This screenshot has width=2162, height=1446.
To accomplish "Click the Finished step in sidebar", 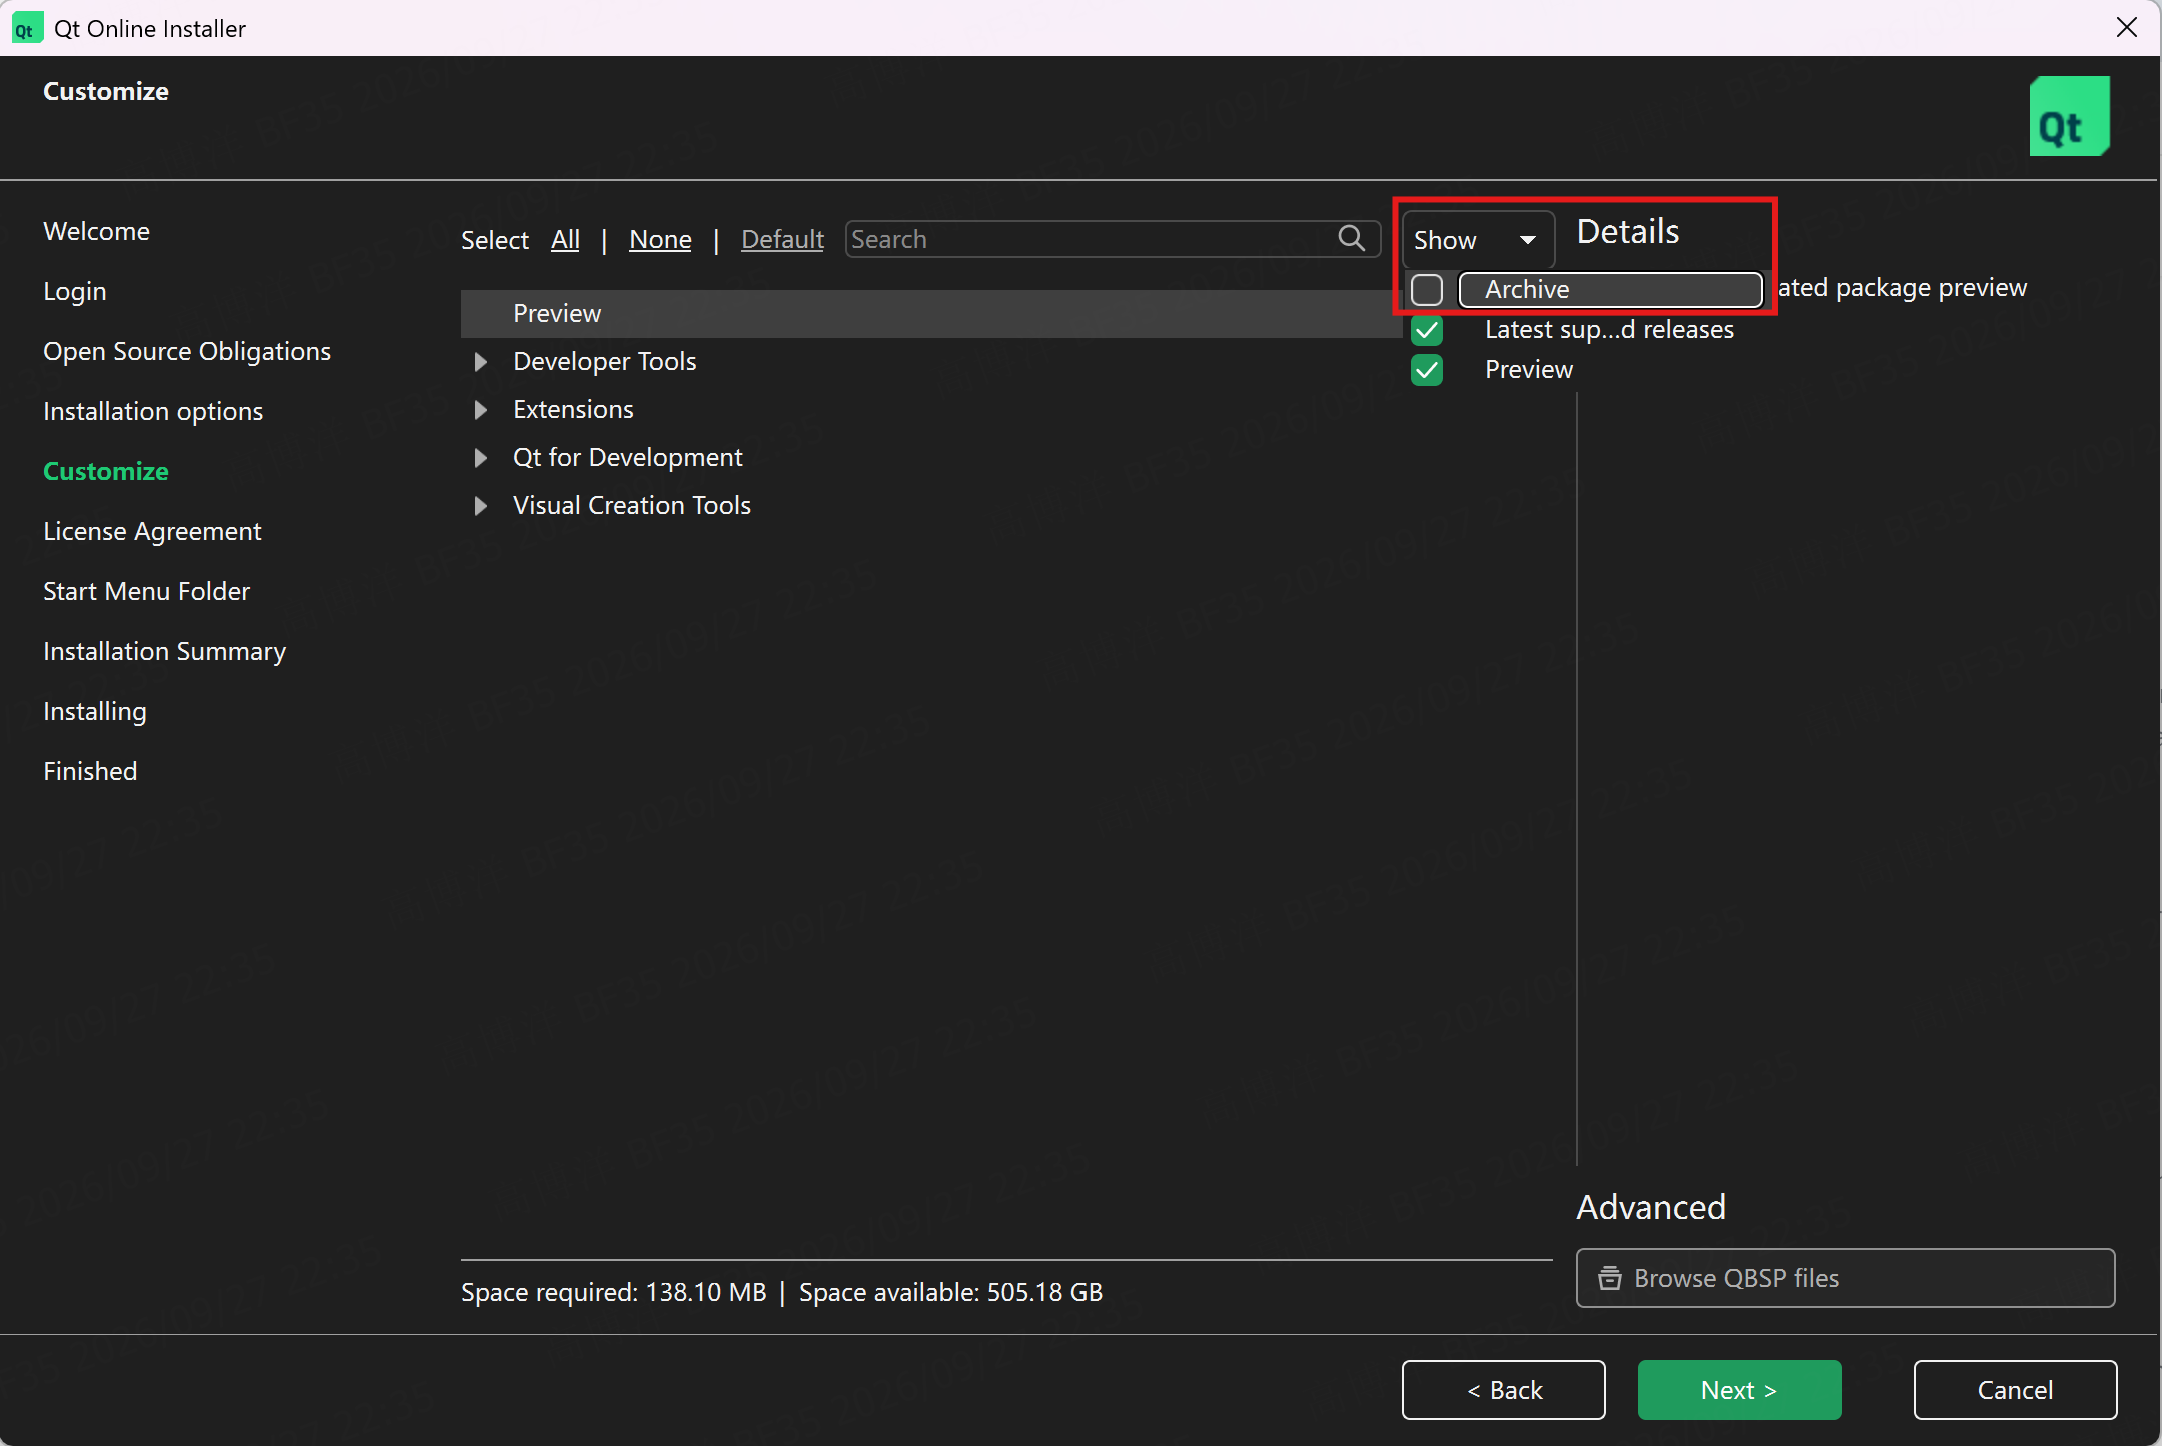I will point(90,771).
